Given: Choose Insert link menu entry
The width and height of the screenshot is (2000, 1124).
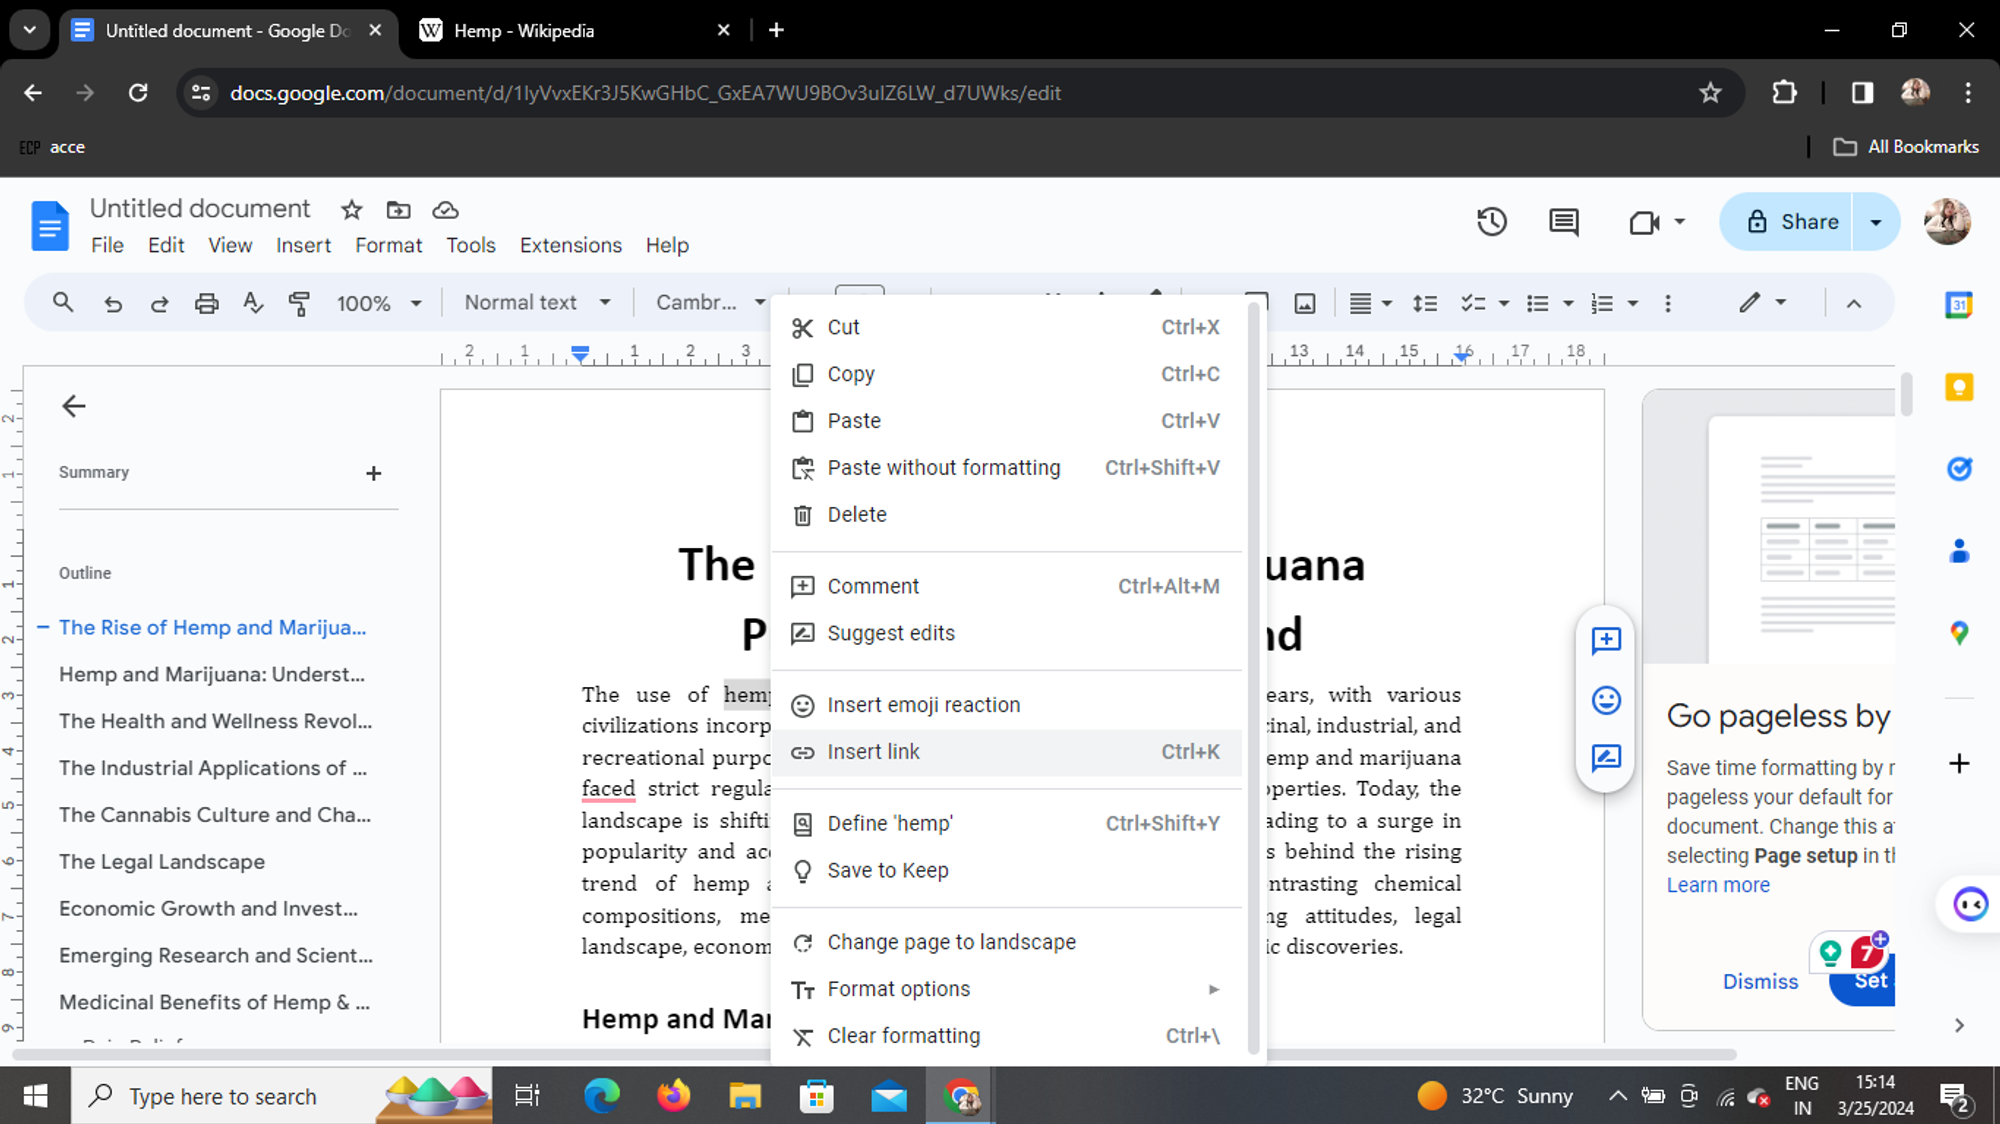Looking at the screenshot, I should point(1007,752).
